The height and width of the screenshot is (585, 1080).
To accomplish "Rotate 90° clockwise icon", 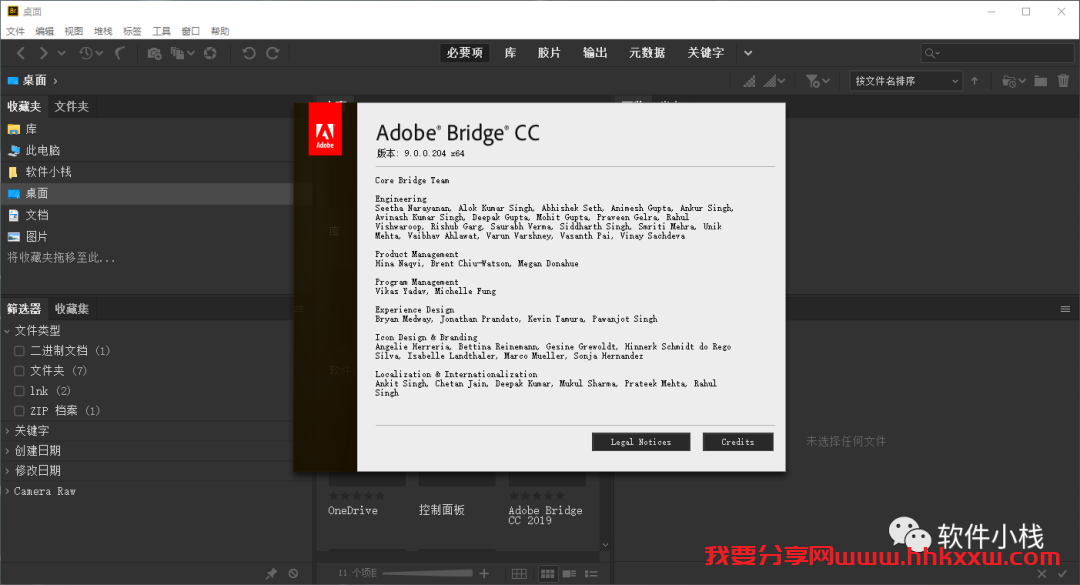I will [x=273, y=53].
